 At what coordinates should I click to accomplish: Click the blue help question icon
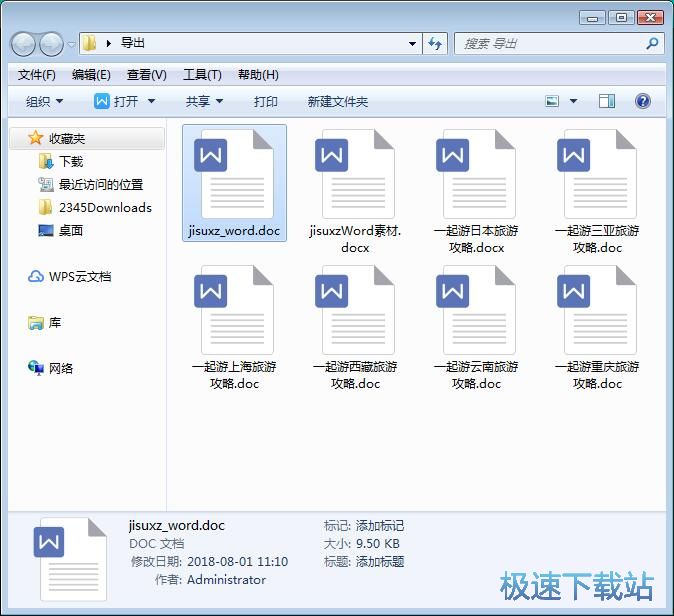pyautogui.click(x=642, y=101)
